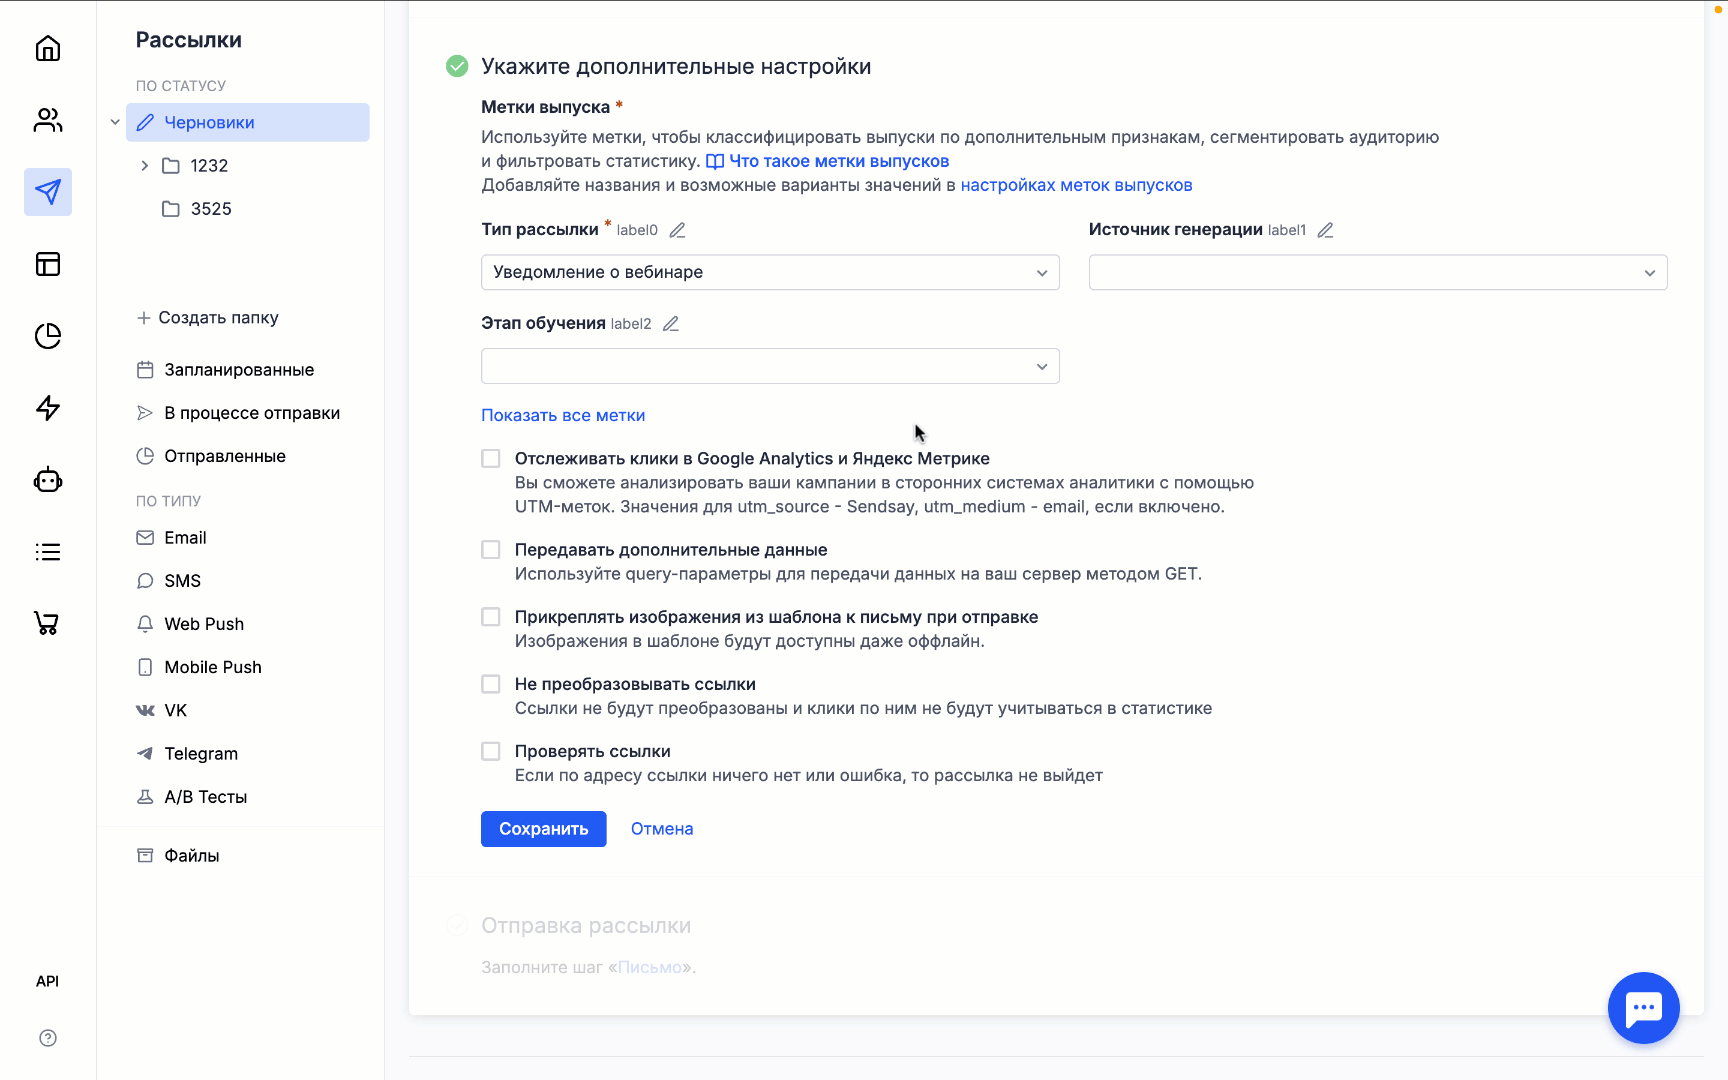Select Telegram mailing type
Image resolution: width=1728 pixels, height=1080 pixels.
point(201,754)
